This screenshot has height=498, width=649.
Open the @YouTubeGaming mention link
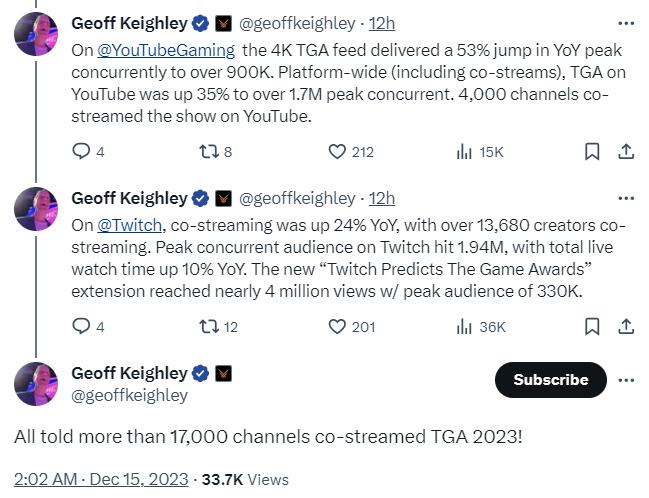click(x=166, y=50)
